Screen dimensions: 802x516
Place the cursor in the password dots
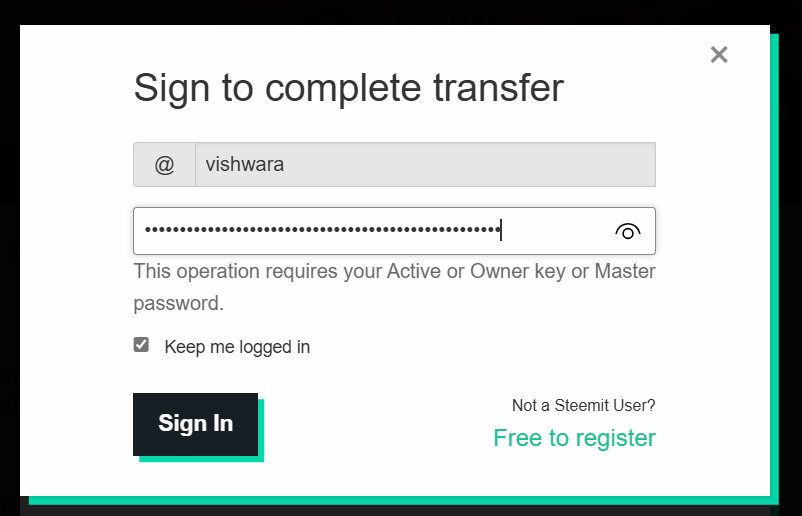322,230
